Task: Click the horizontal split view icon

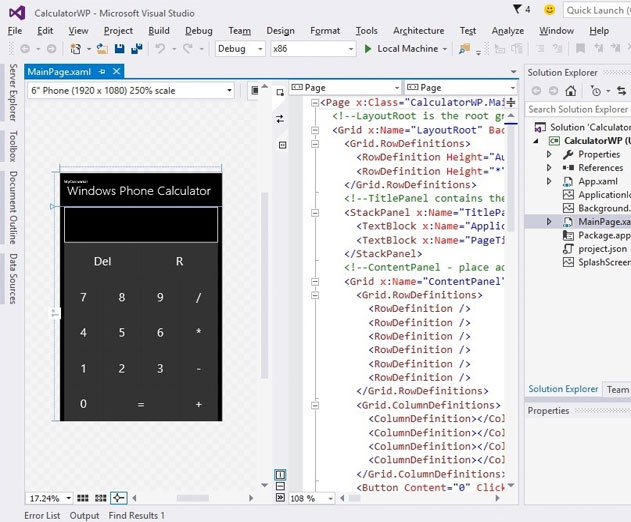Action: [280, 486]
